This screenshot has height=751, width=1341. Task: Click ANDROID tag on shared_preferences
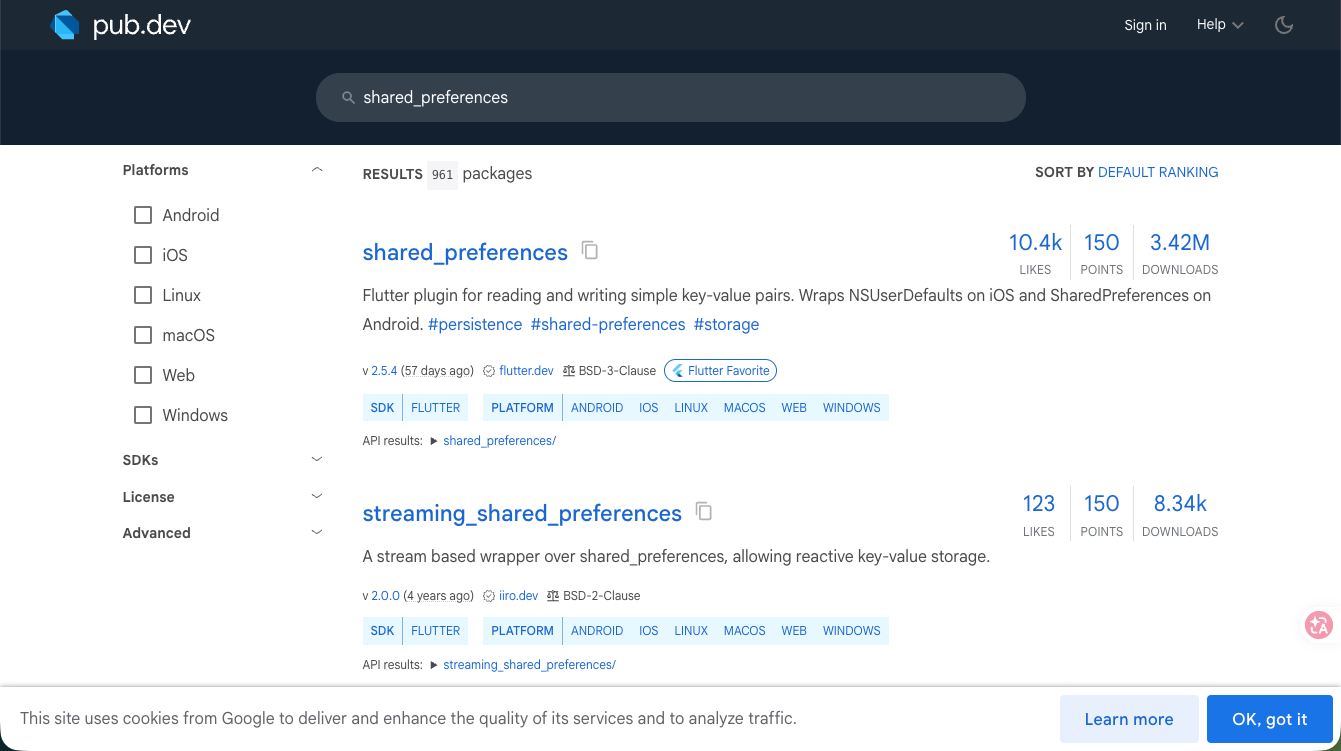coord(597,408)
